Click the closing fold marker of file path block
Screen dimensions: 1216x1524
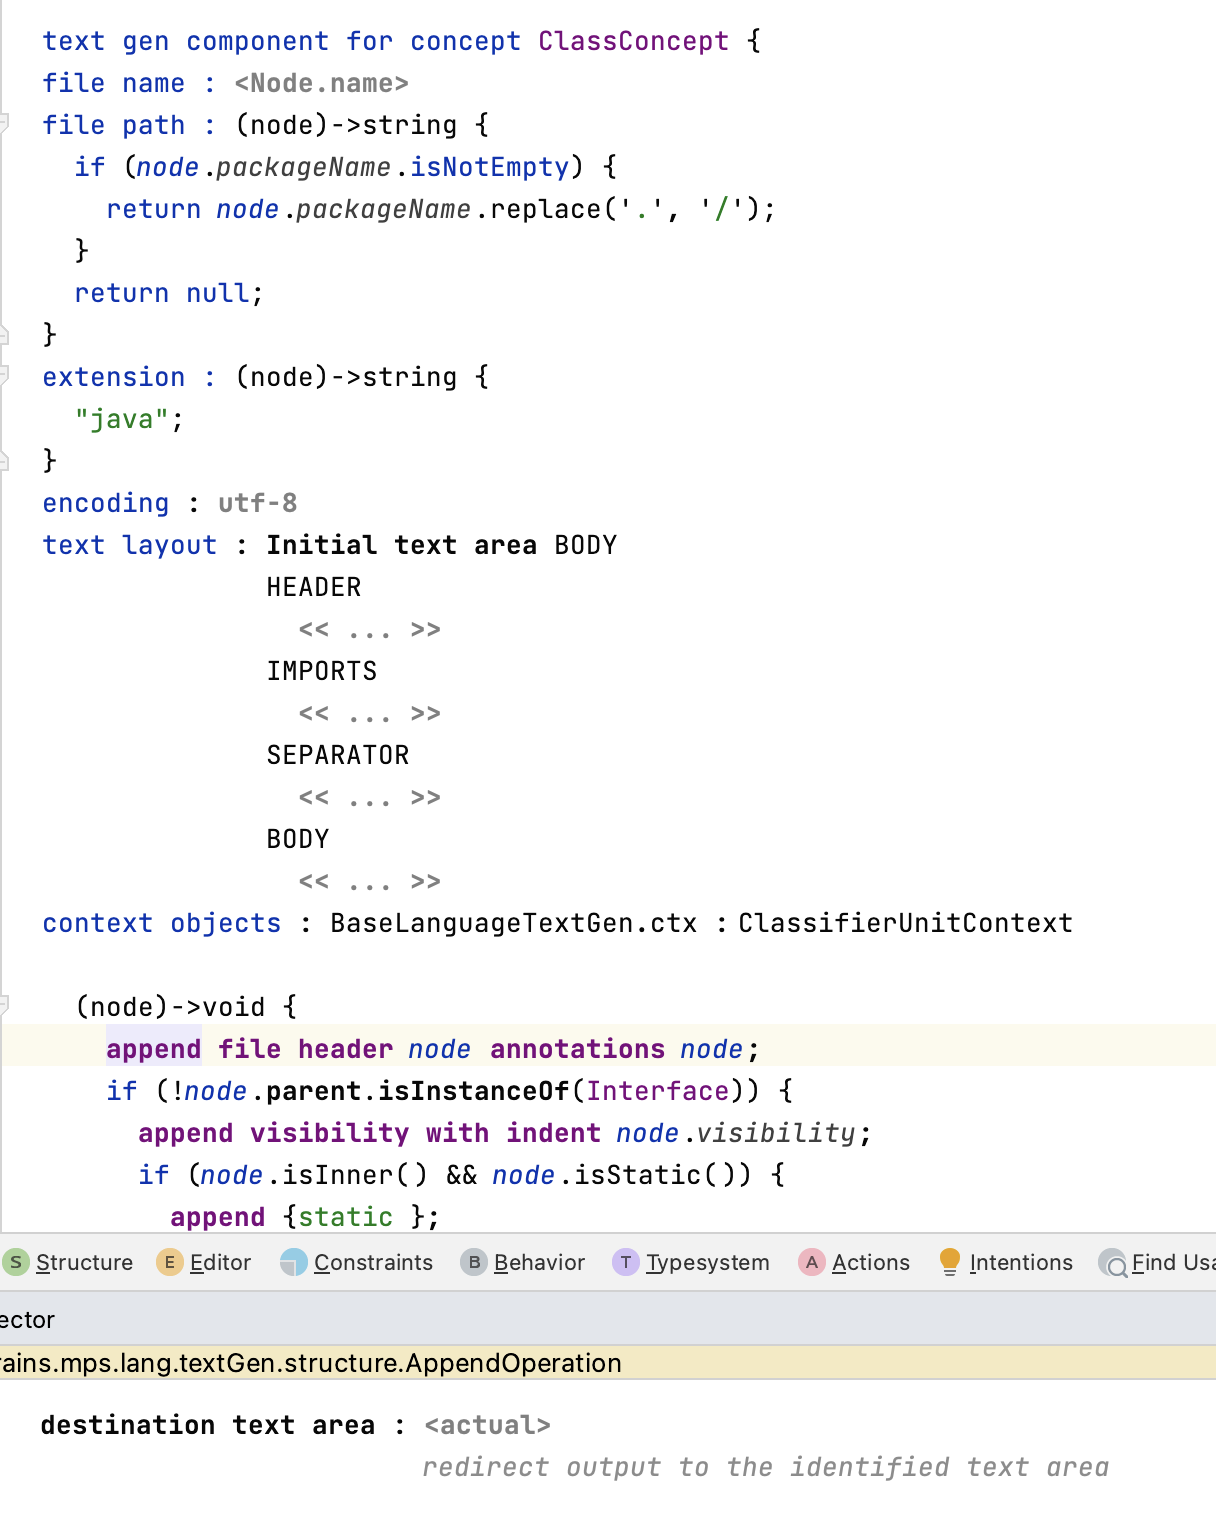[4, 334]
